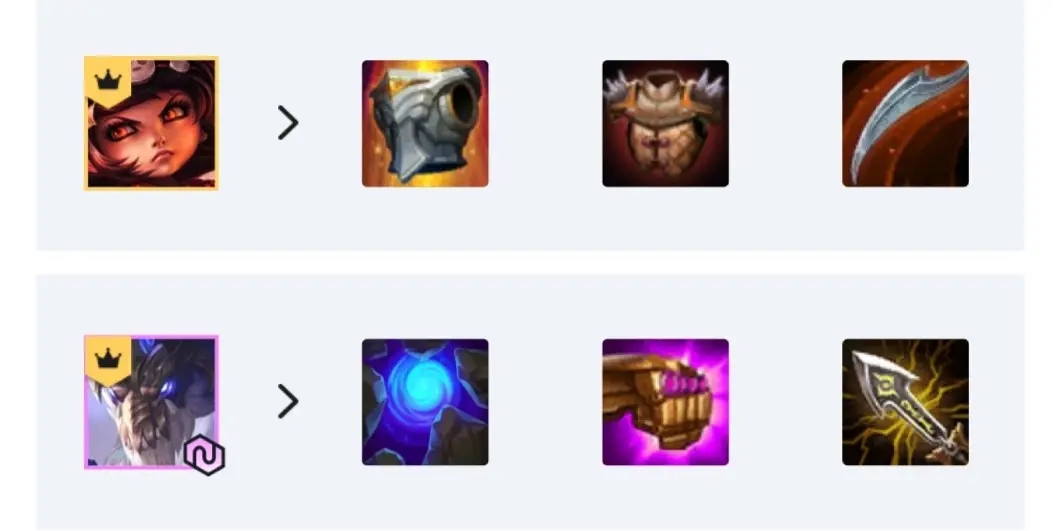Select the blue swirling orb item
This screenshot has height=531, width=1059.
[x=425, y=402]
